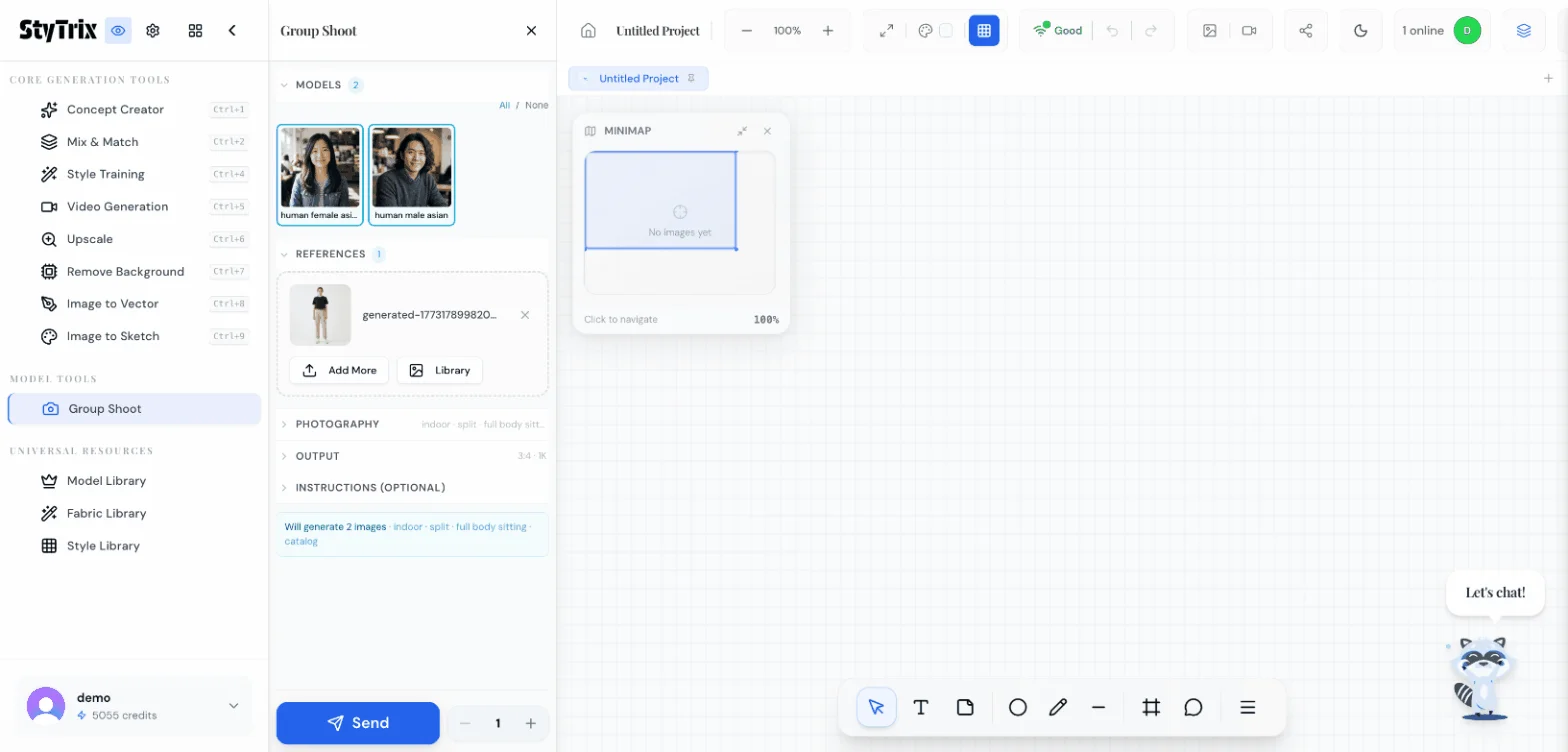1568x752 pixels.
Task: Click the canvas background color swatch
Action: pos(945,31)
